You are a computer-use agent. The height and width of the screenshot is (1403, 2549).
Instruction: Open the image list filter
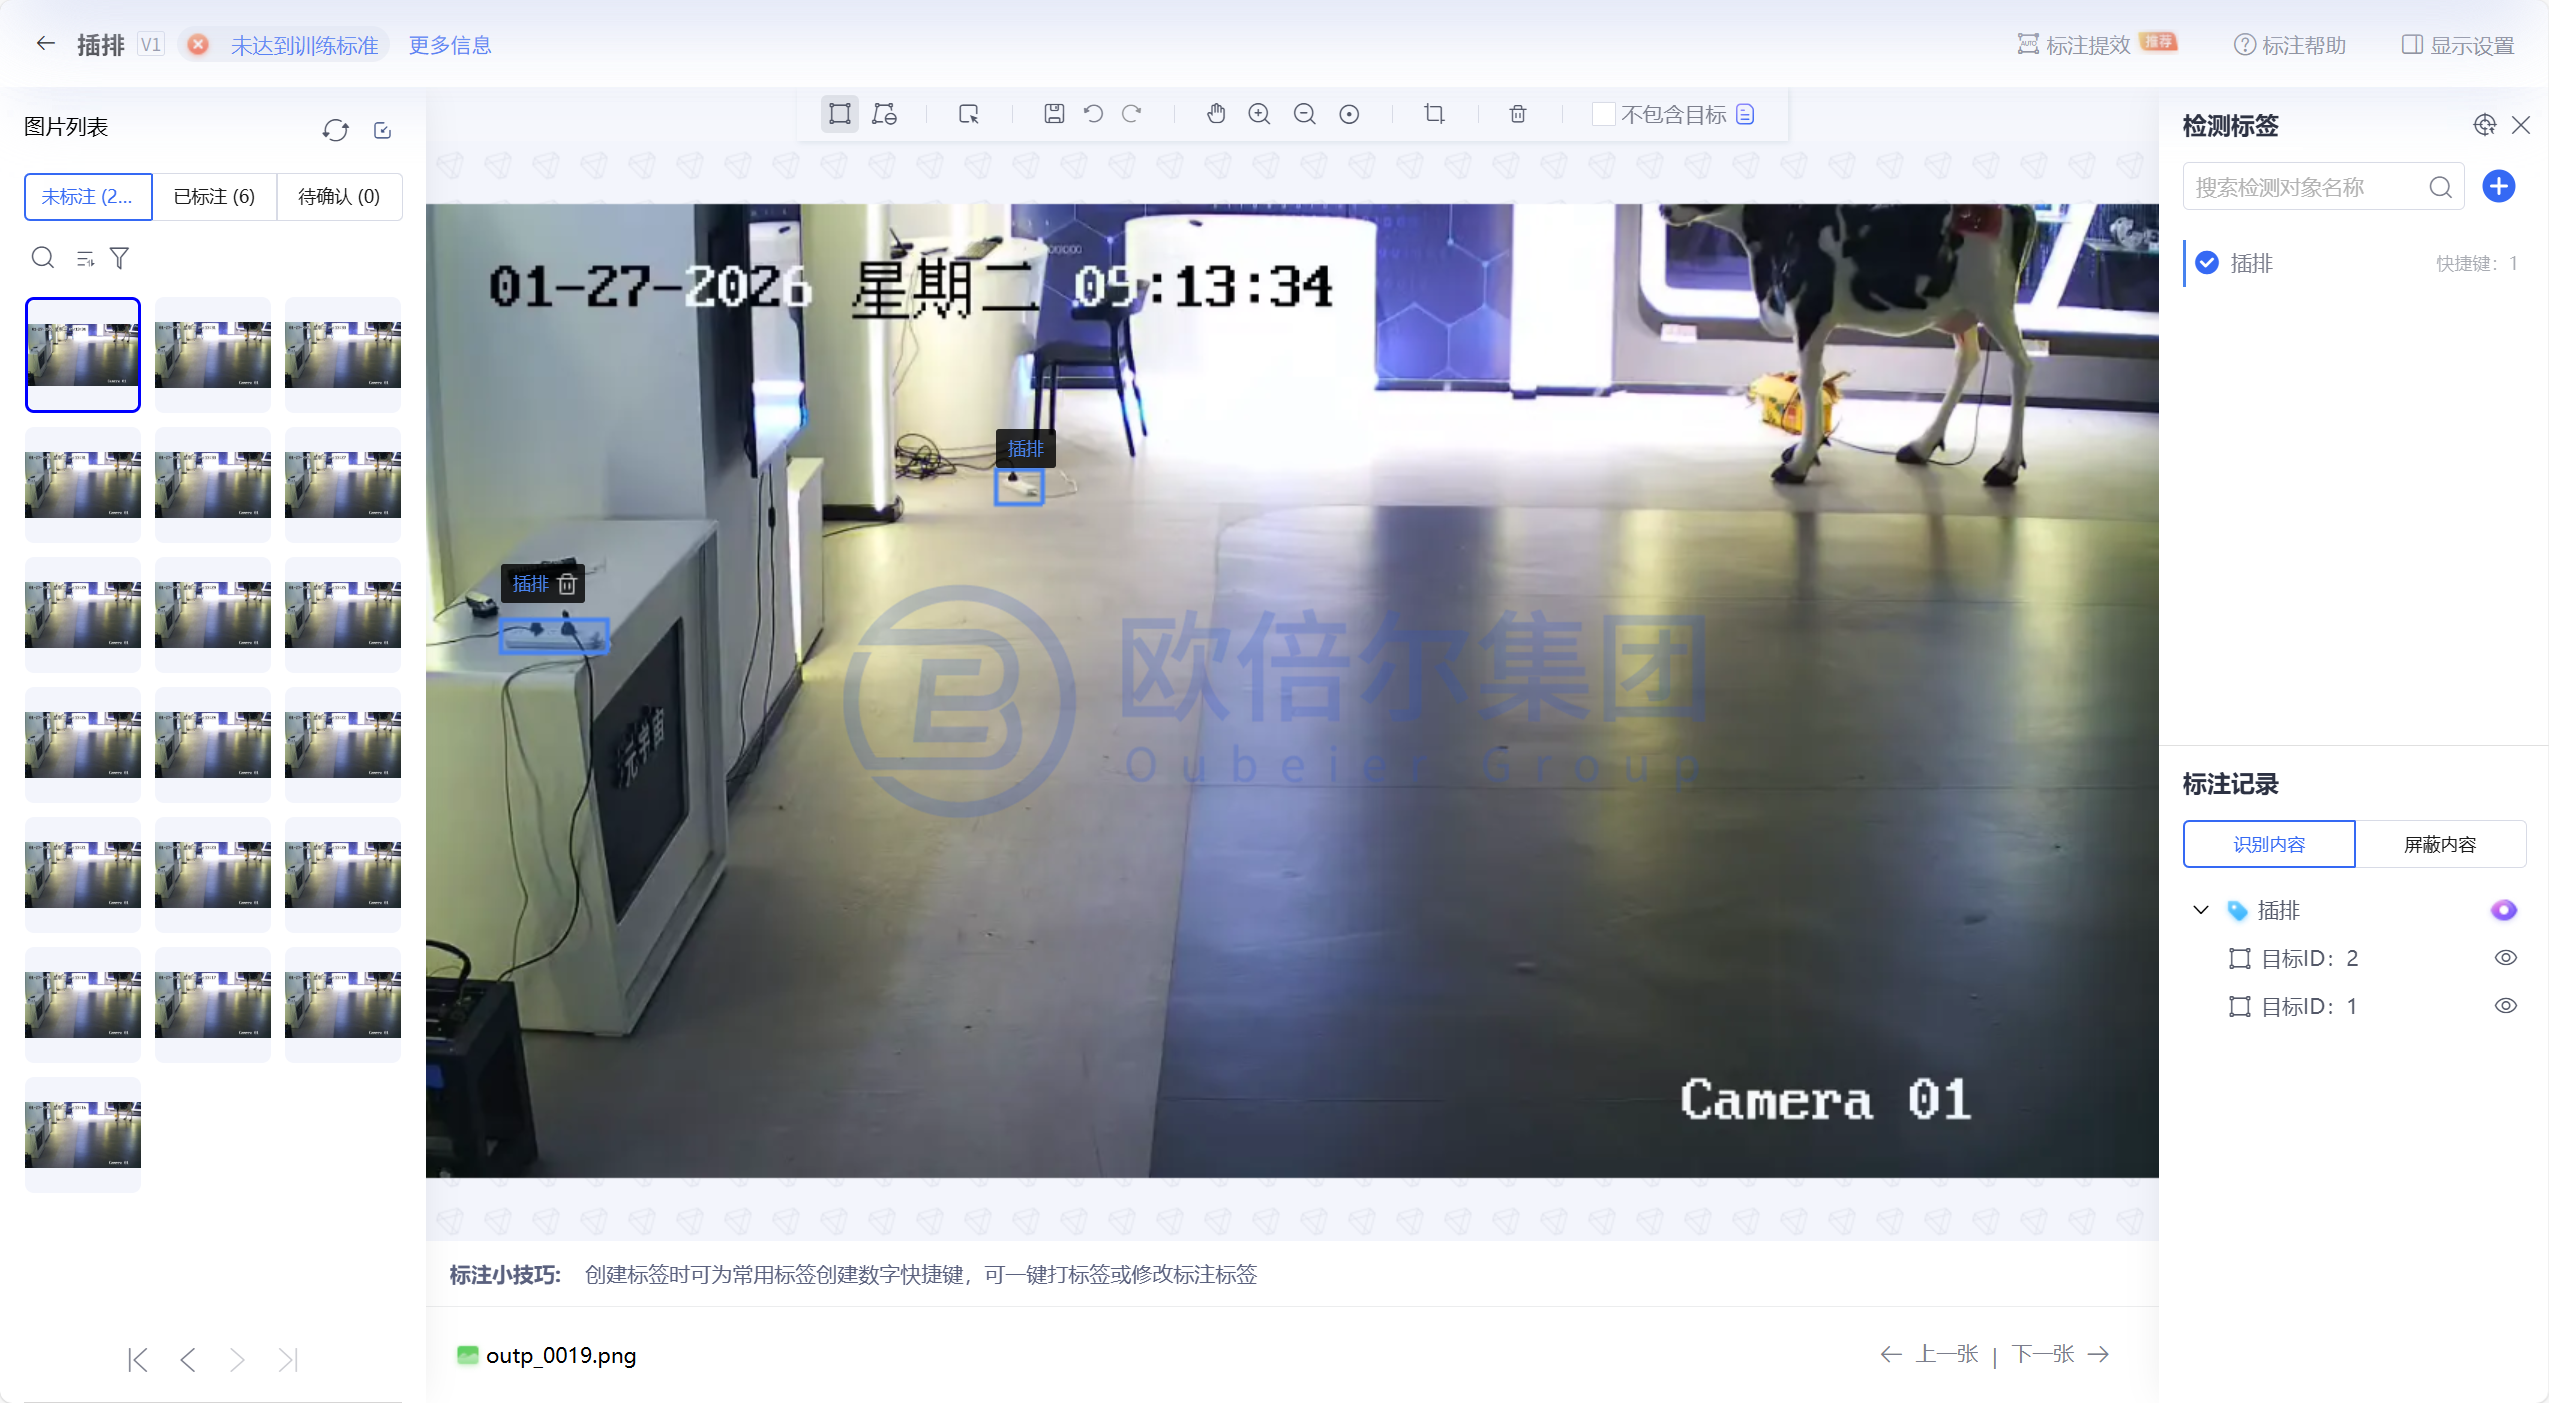tap(120, 259)
